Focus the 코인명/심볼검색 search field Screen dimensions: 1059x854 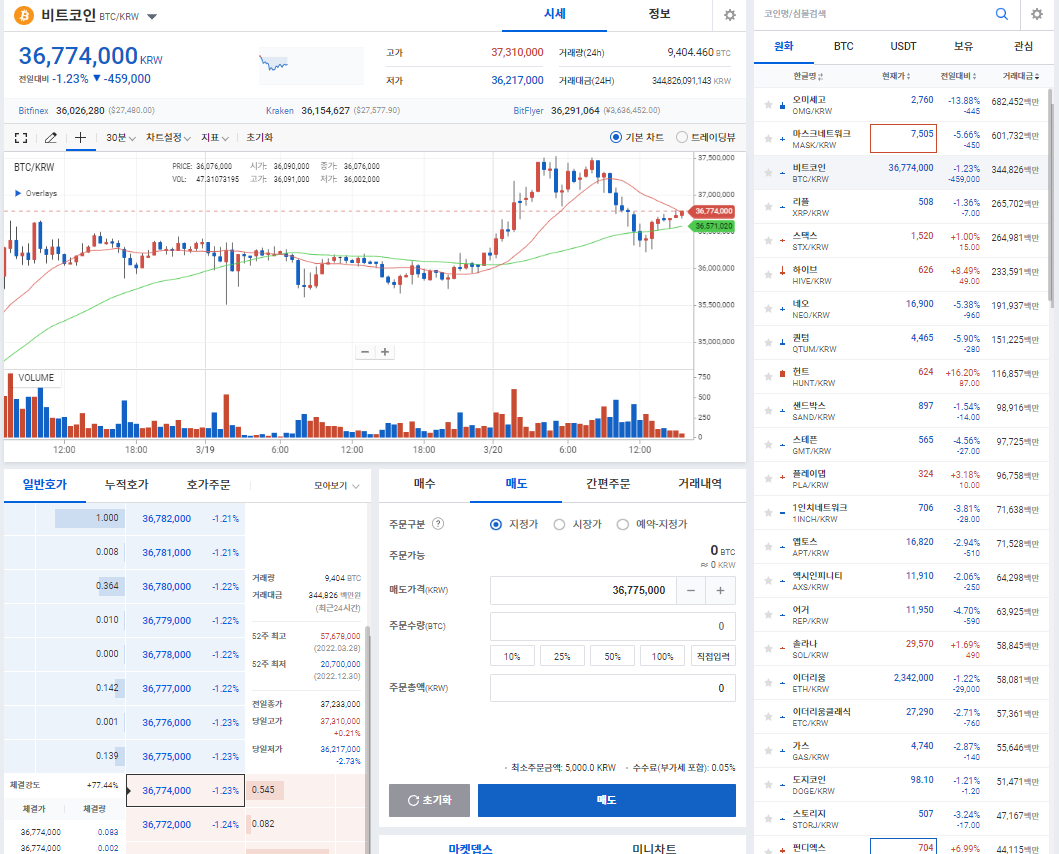point(875,14)
